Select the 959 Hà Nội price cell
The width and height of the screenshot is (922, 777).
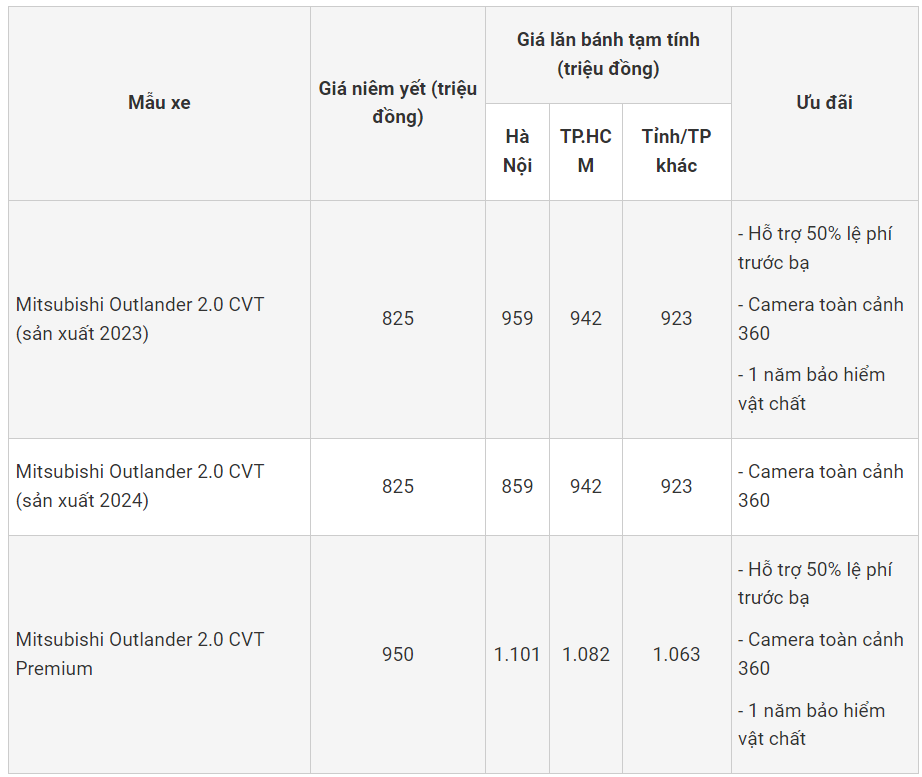click(517, 319)
